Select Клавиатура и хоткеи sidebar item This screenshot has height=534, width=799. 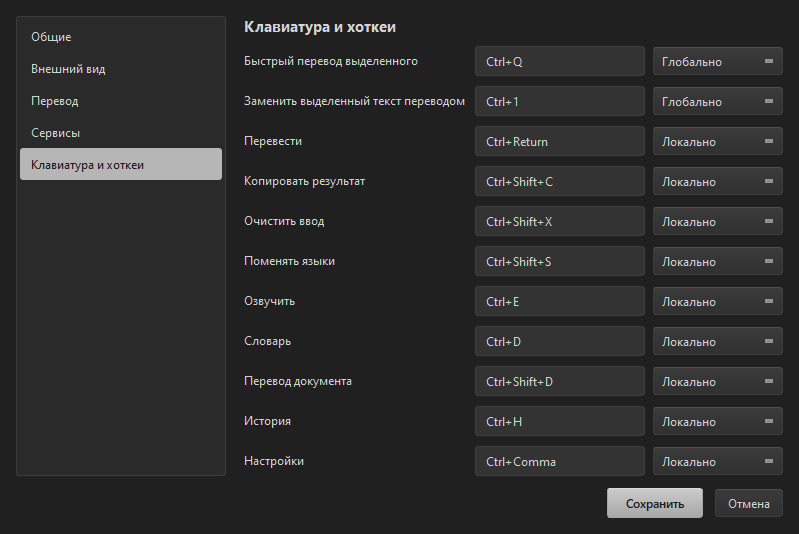click(x=121, y=164)
